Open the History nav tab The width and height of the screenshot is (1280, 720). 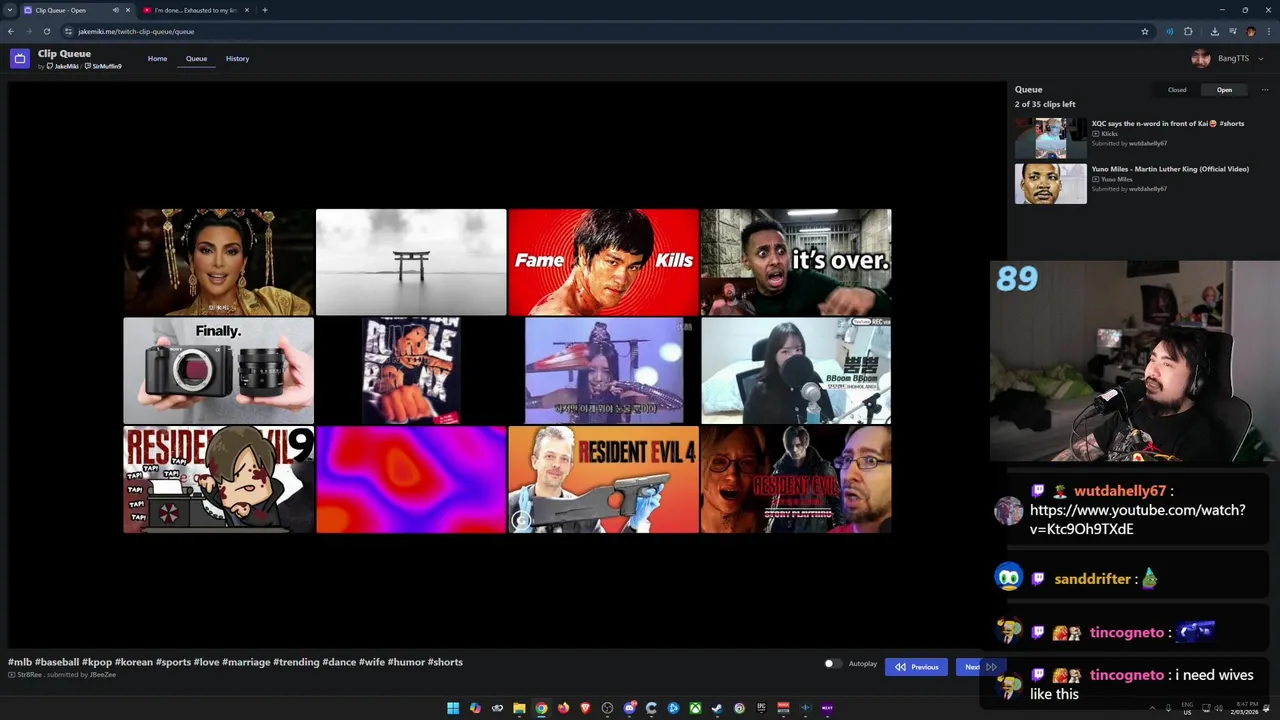point(237,59)
